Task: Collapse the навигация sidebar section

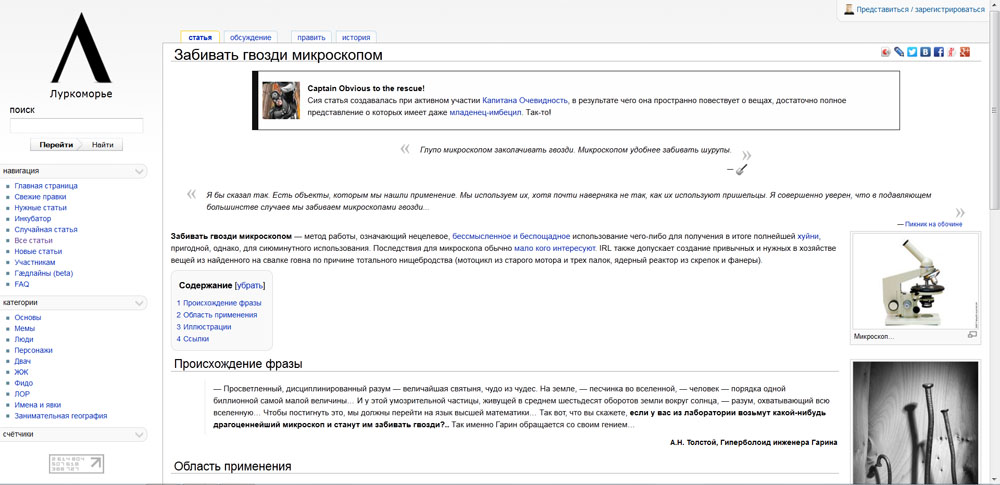Action: [139, 171]
